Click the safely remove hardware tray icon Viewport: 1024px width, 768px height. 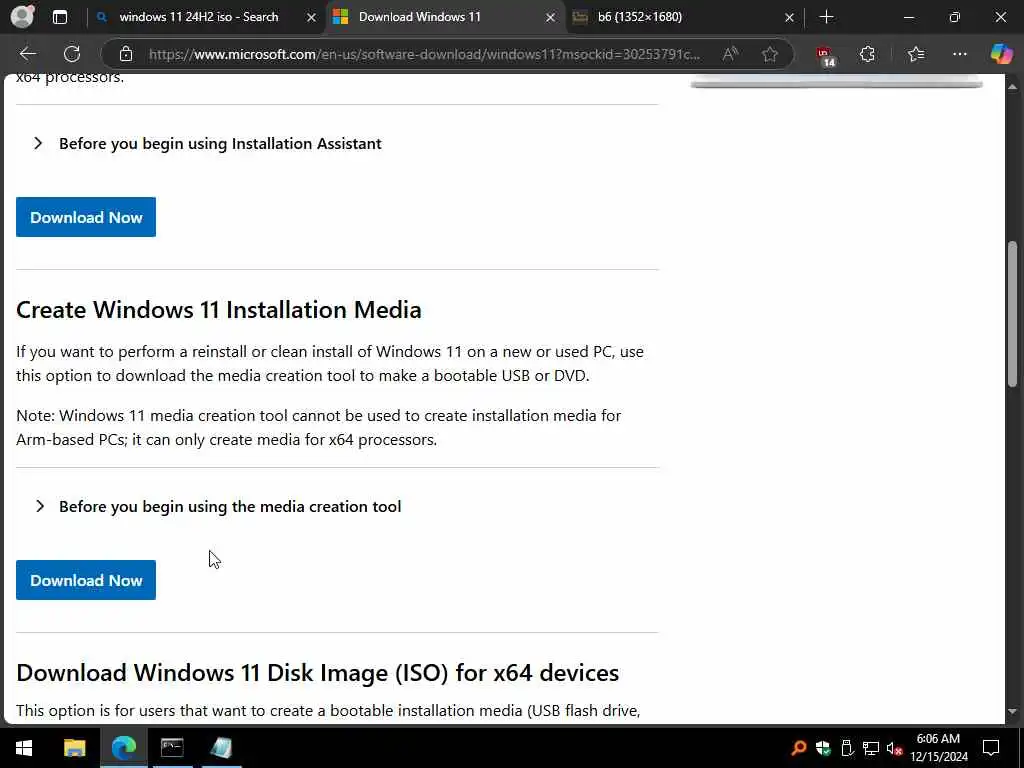tap(847, 748)
